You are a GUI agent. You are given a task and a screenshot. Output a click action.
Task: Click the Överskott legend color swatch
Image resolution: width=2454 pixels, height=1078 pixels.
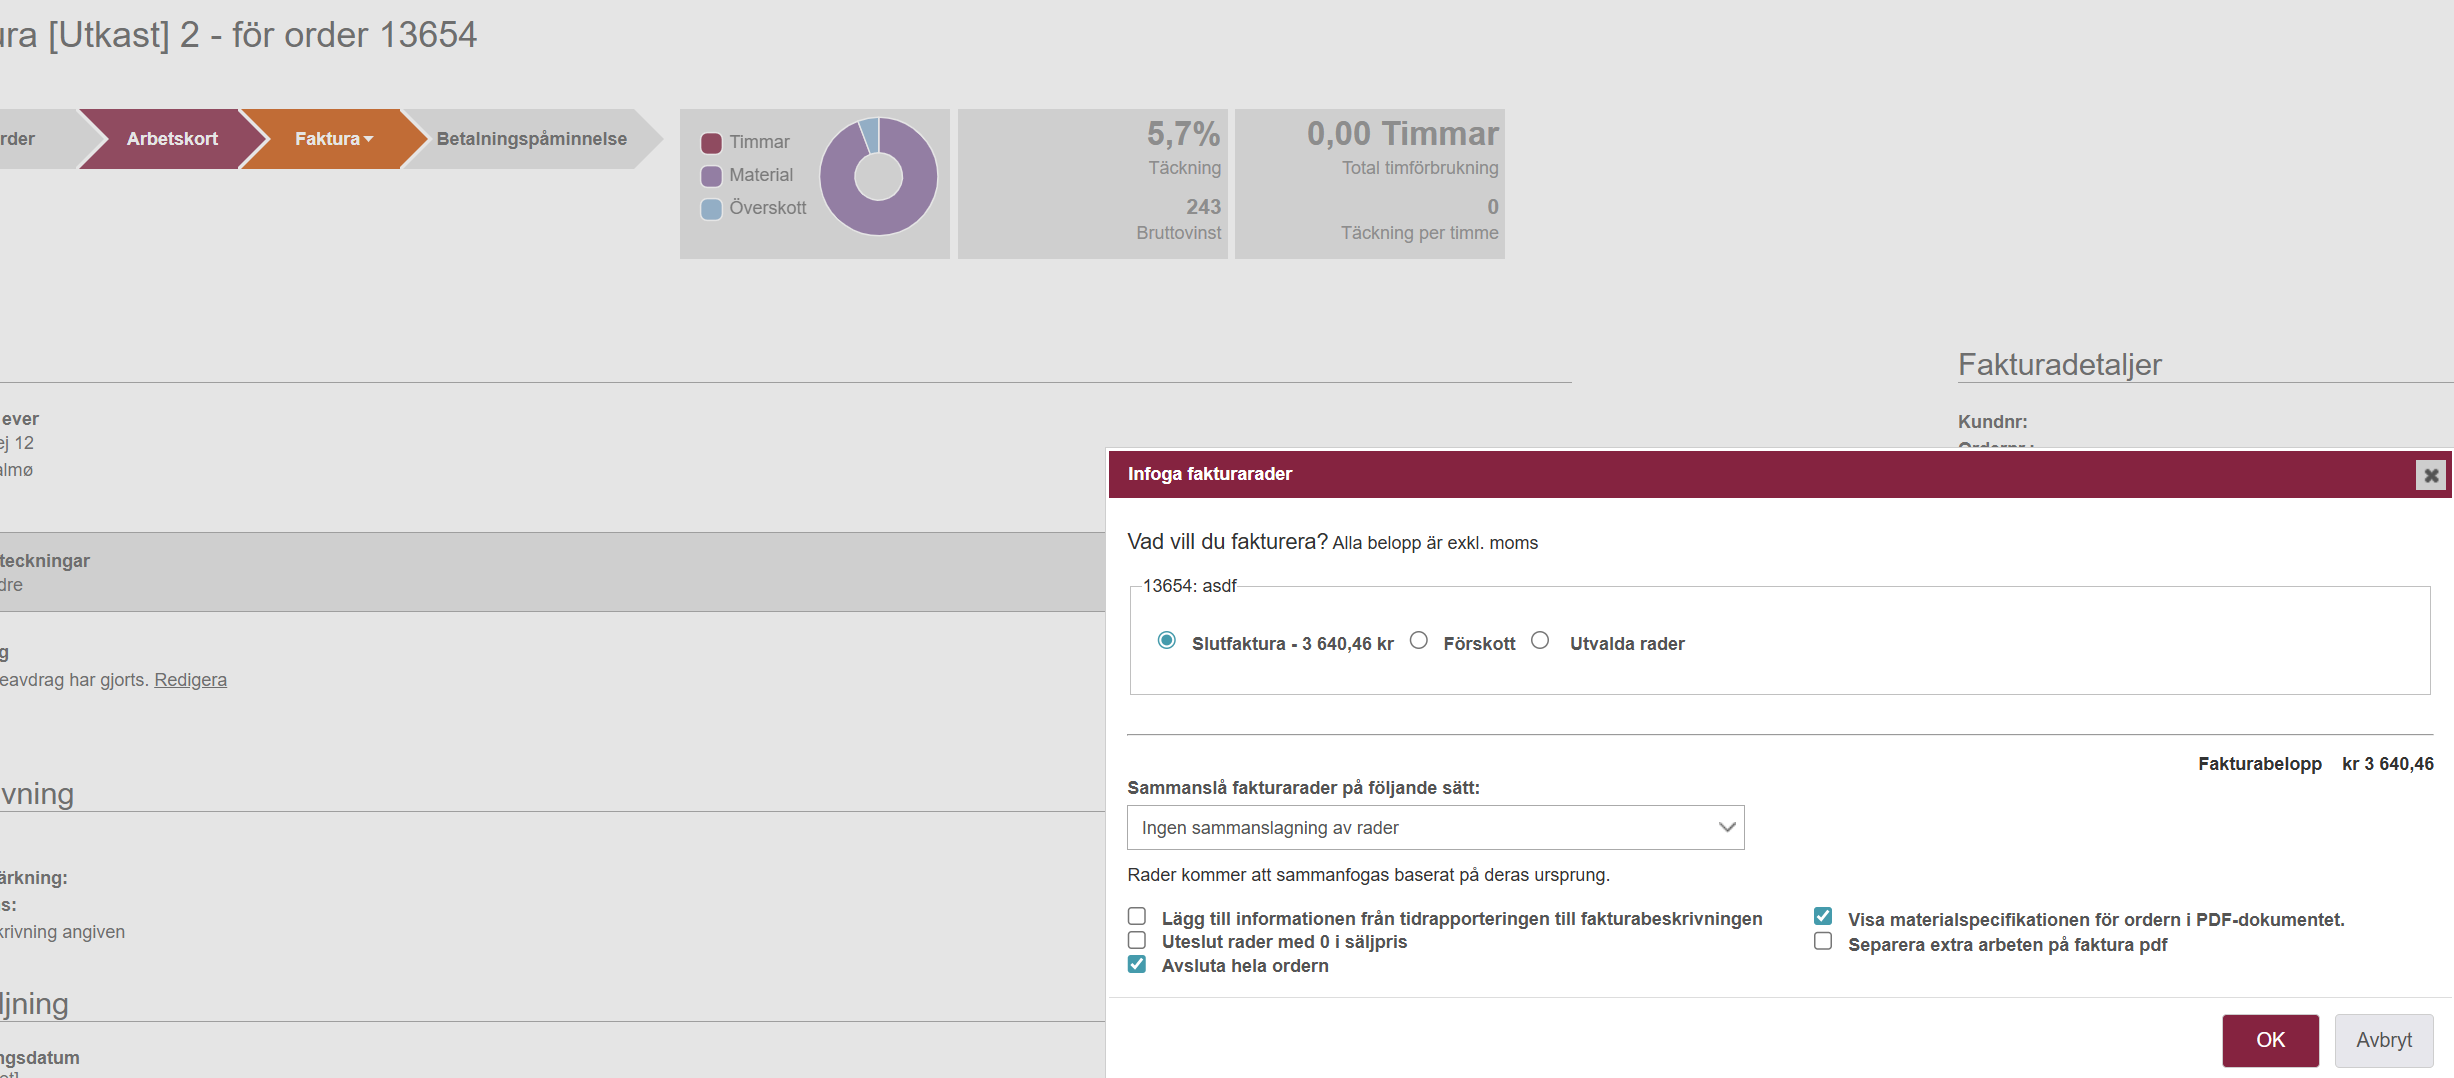coord(711,209)
